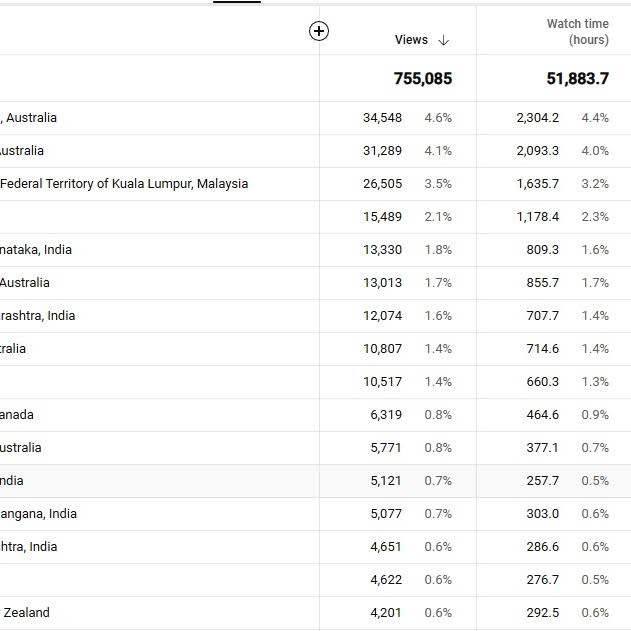Click the Views column header
Image resolution: width=631 pixels, height=631 pixels.
411,40
